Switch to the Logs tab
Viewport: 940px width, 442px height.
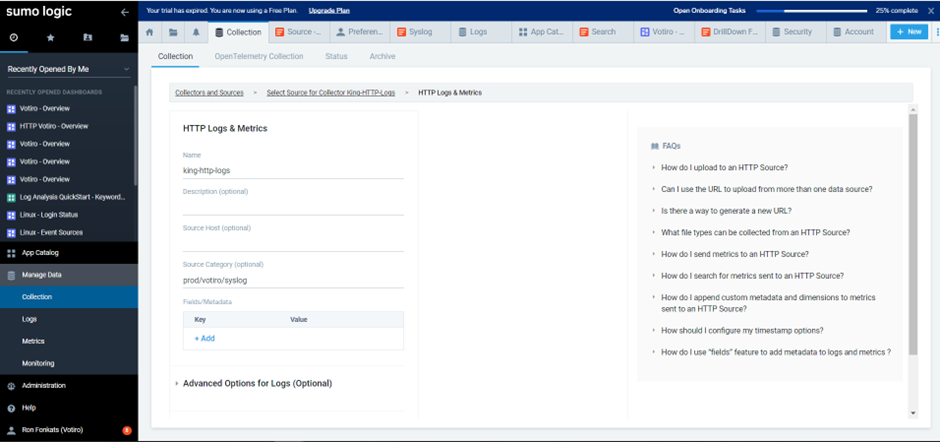pyautogui.click(x=481, y=32)
